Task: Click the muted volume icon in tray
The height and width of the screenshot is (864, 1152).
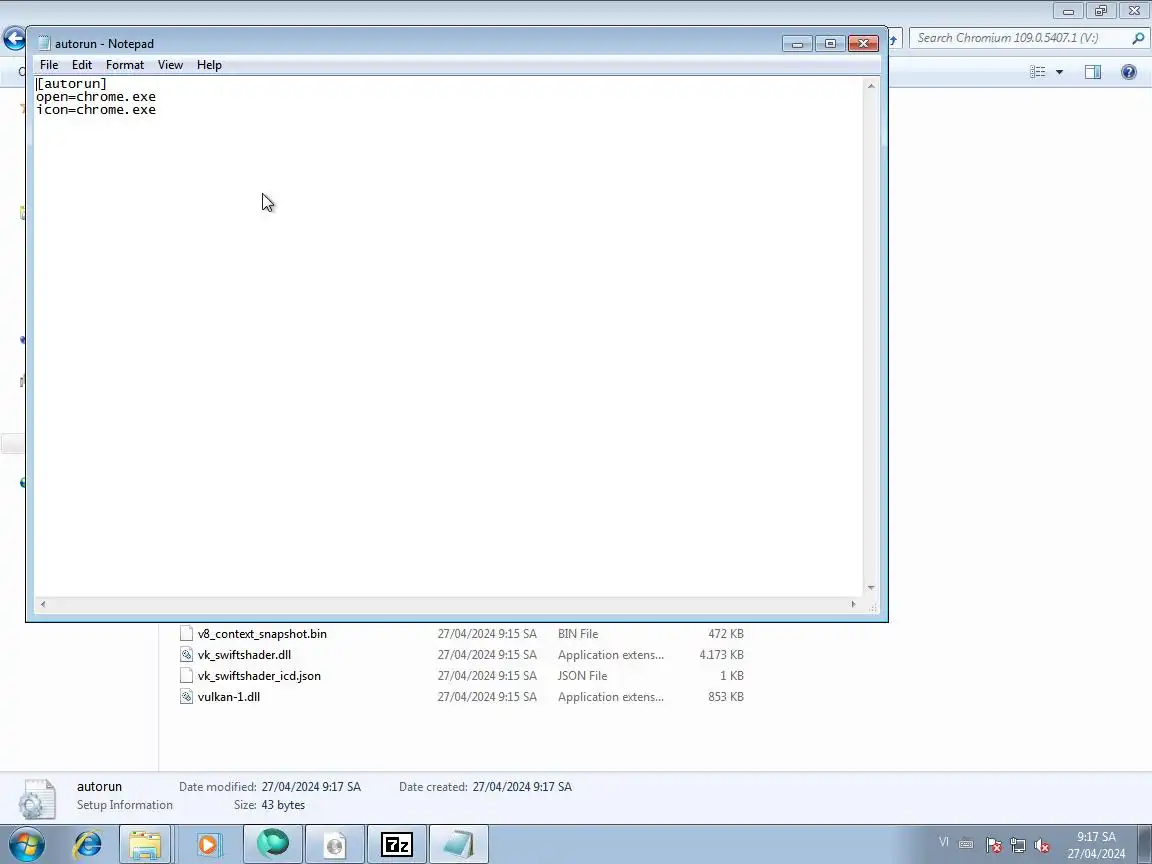Action: tap(1042, 846)
